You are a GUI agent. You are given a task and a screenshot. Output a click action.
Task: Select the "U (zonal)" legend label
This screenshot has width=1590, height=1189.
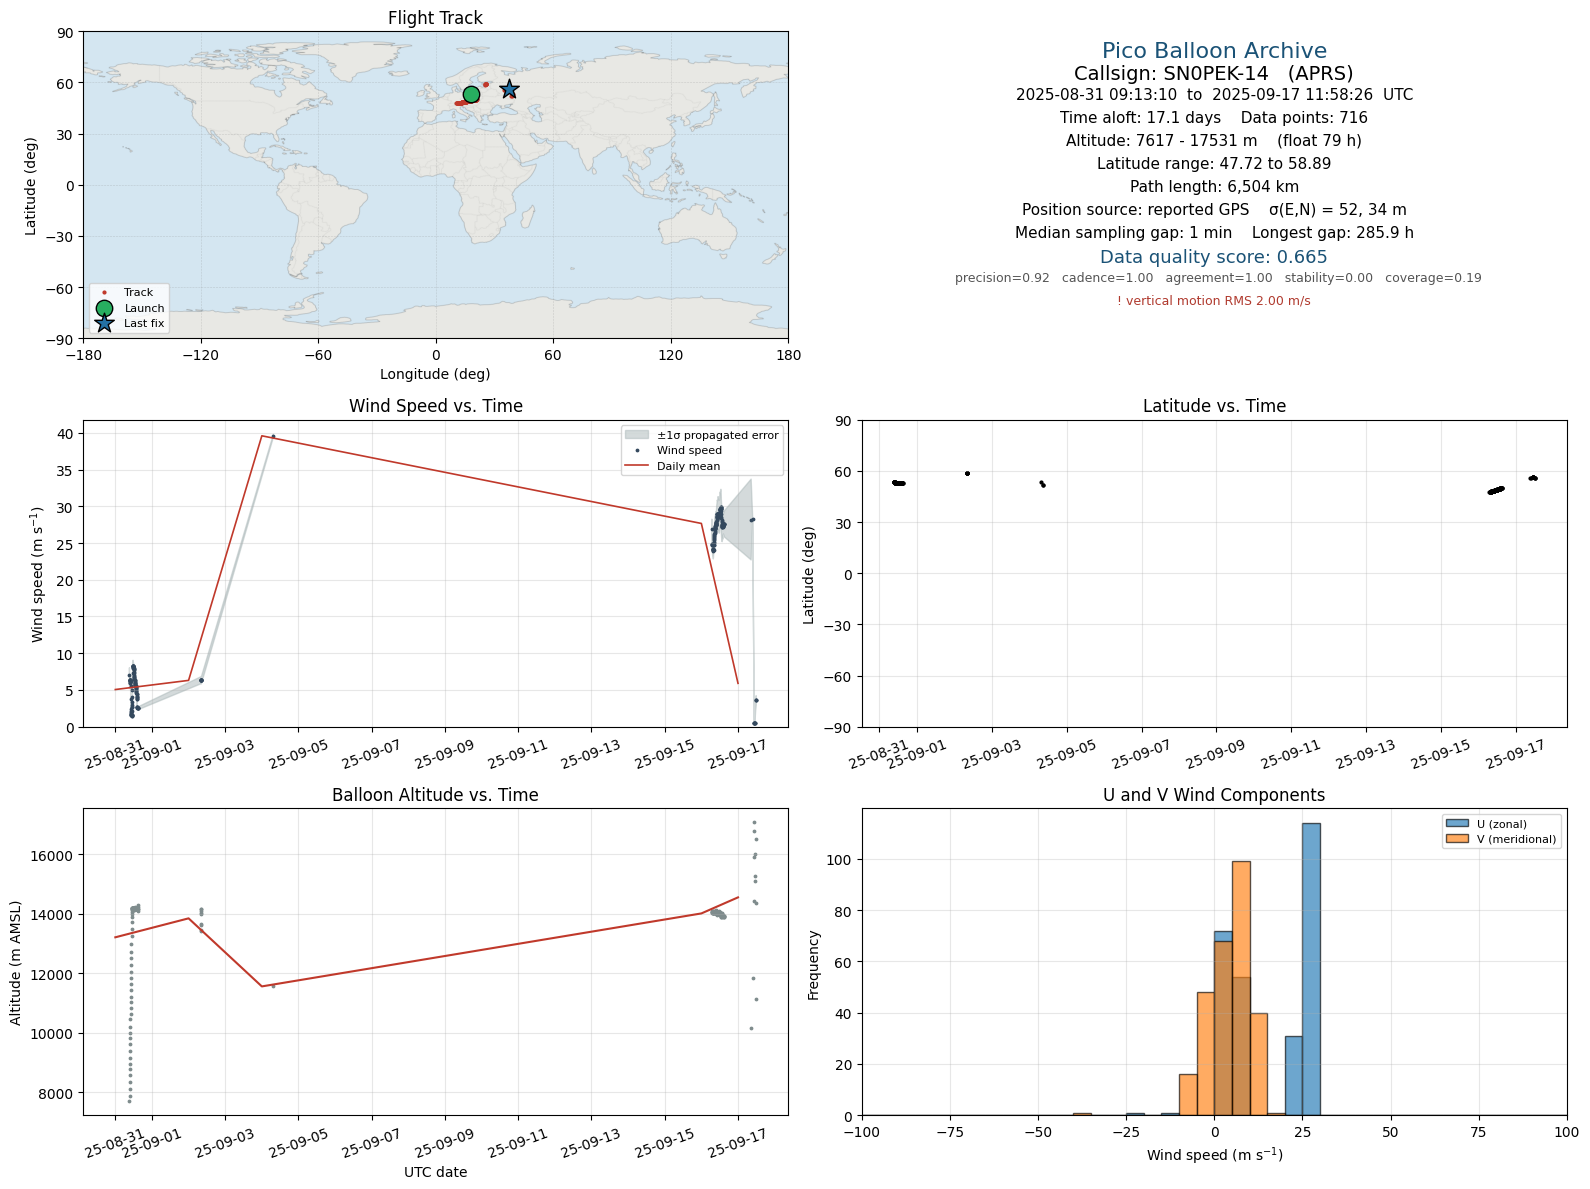pyautogui.click(x=1502, y=825)
